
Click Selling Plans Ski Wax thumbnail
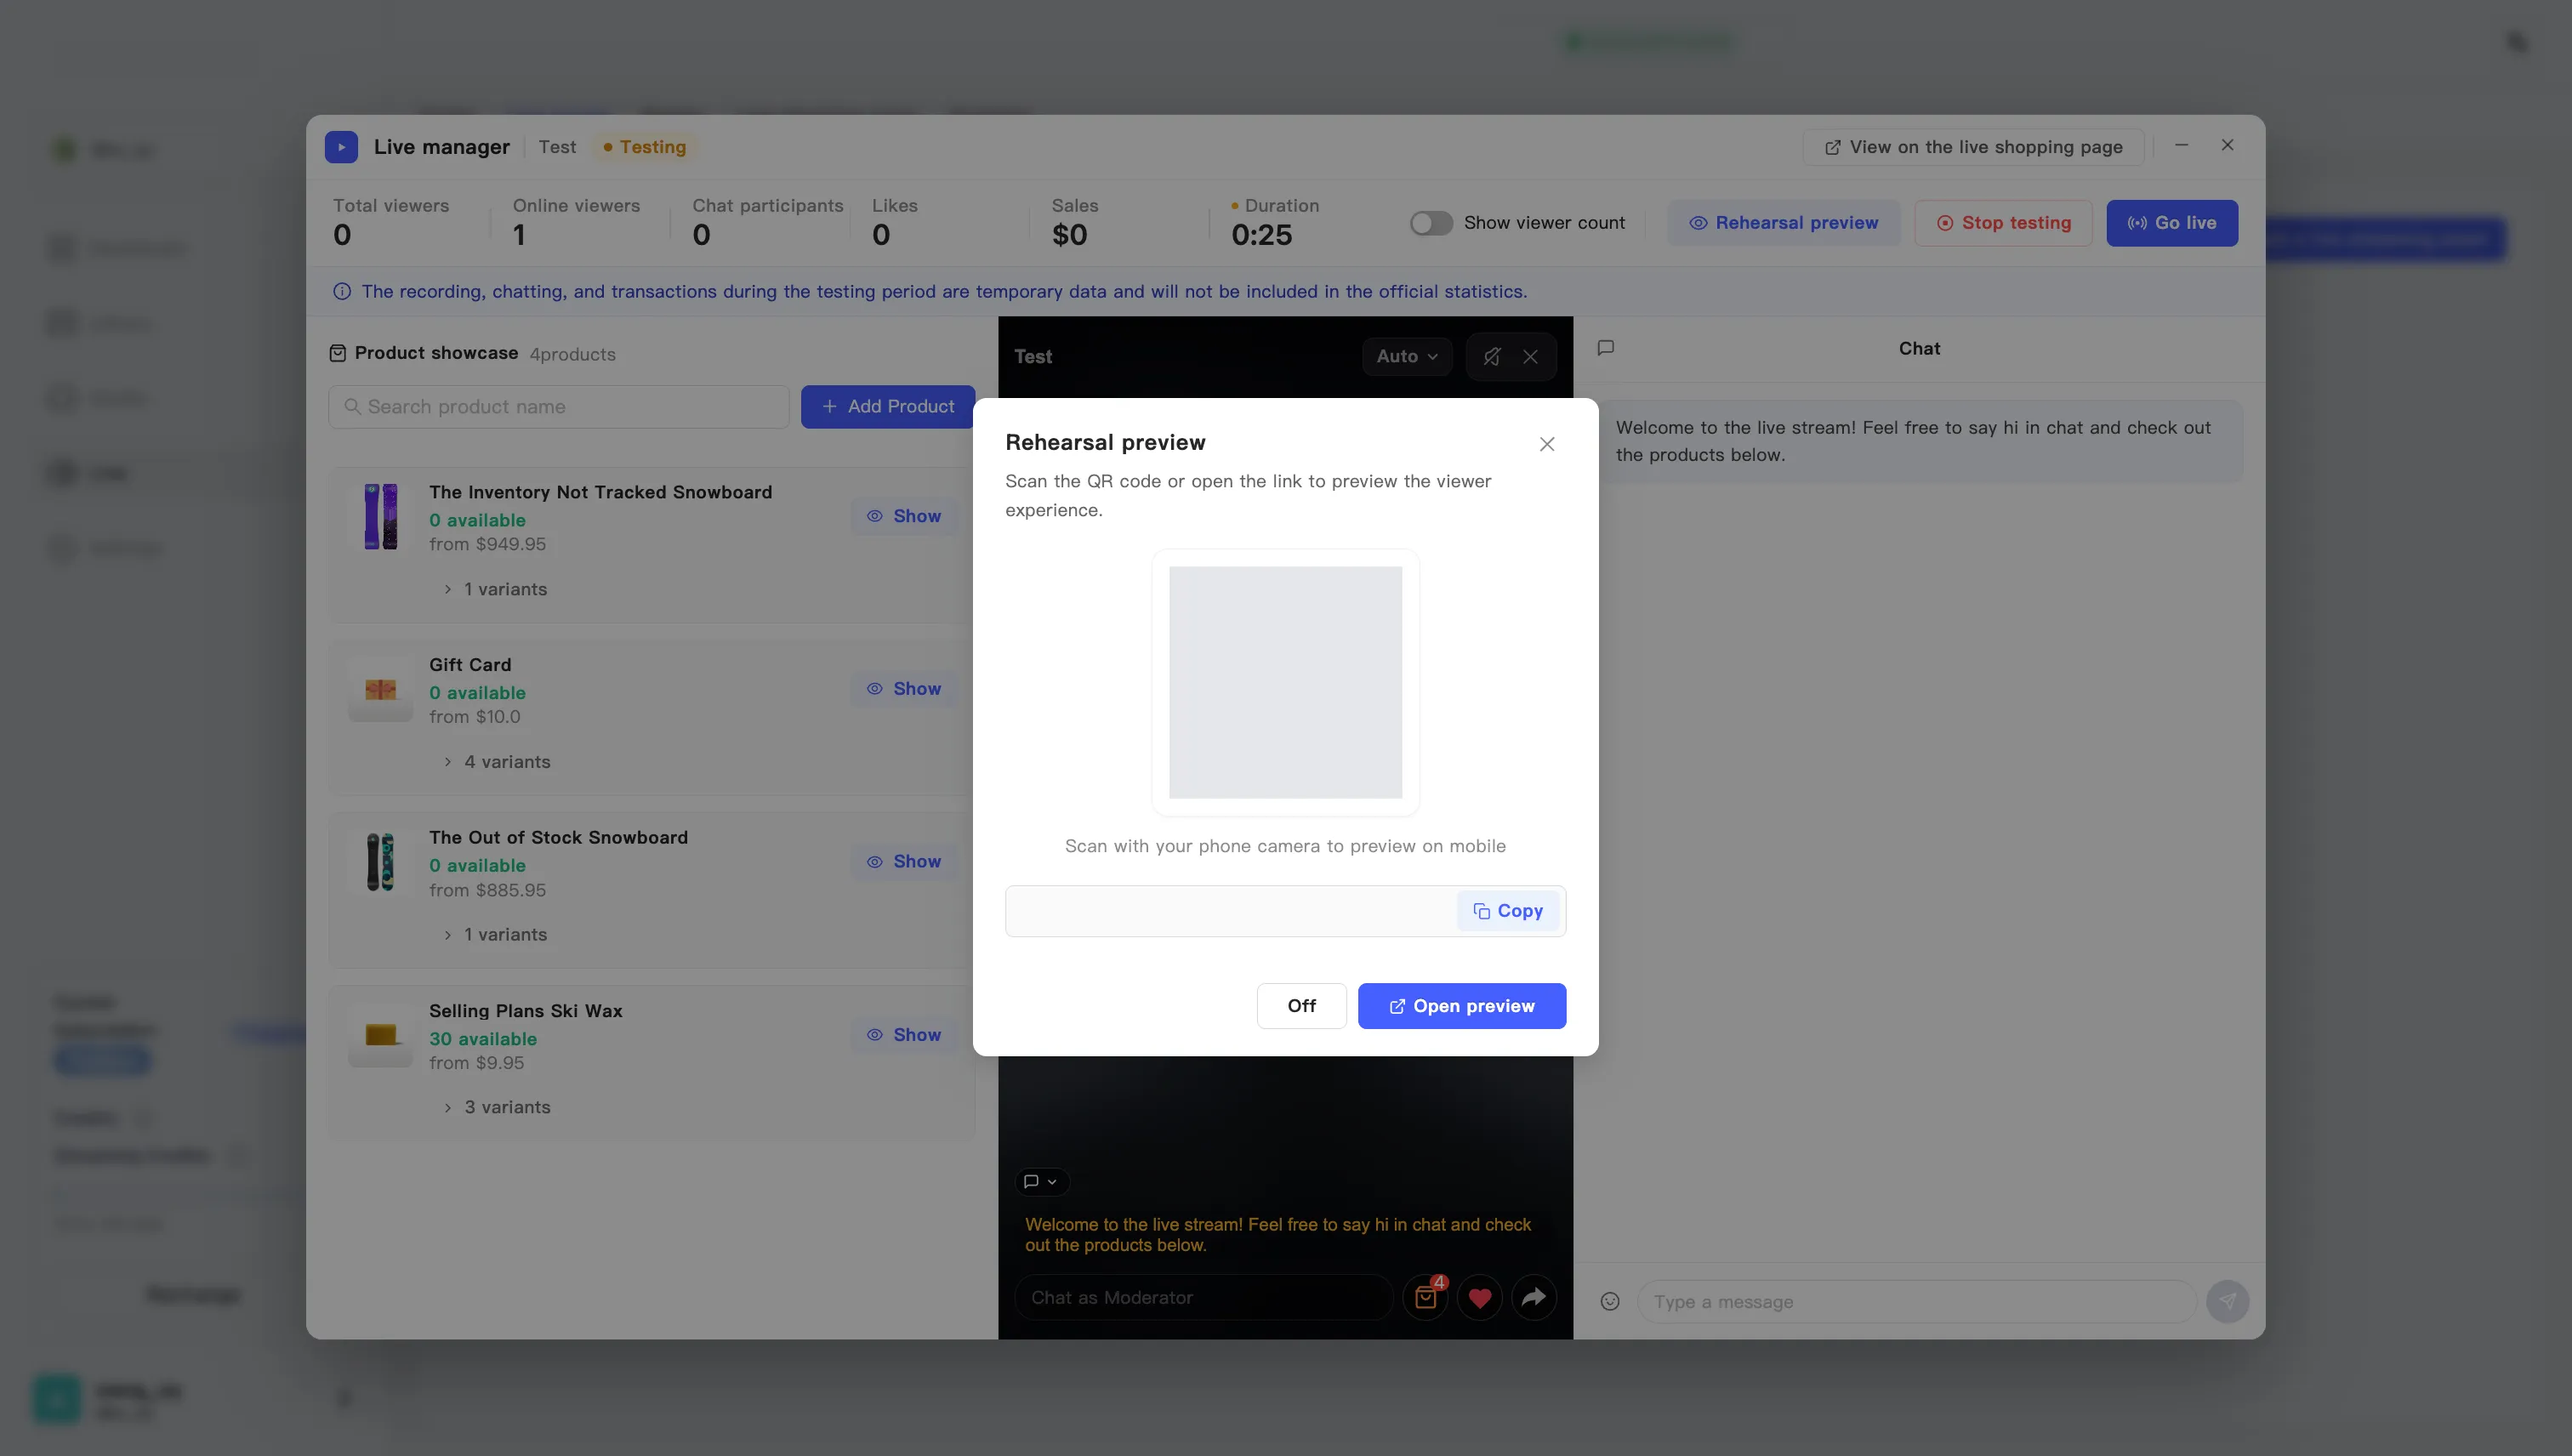click(380, 1035)
